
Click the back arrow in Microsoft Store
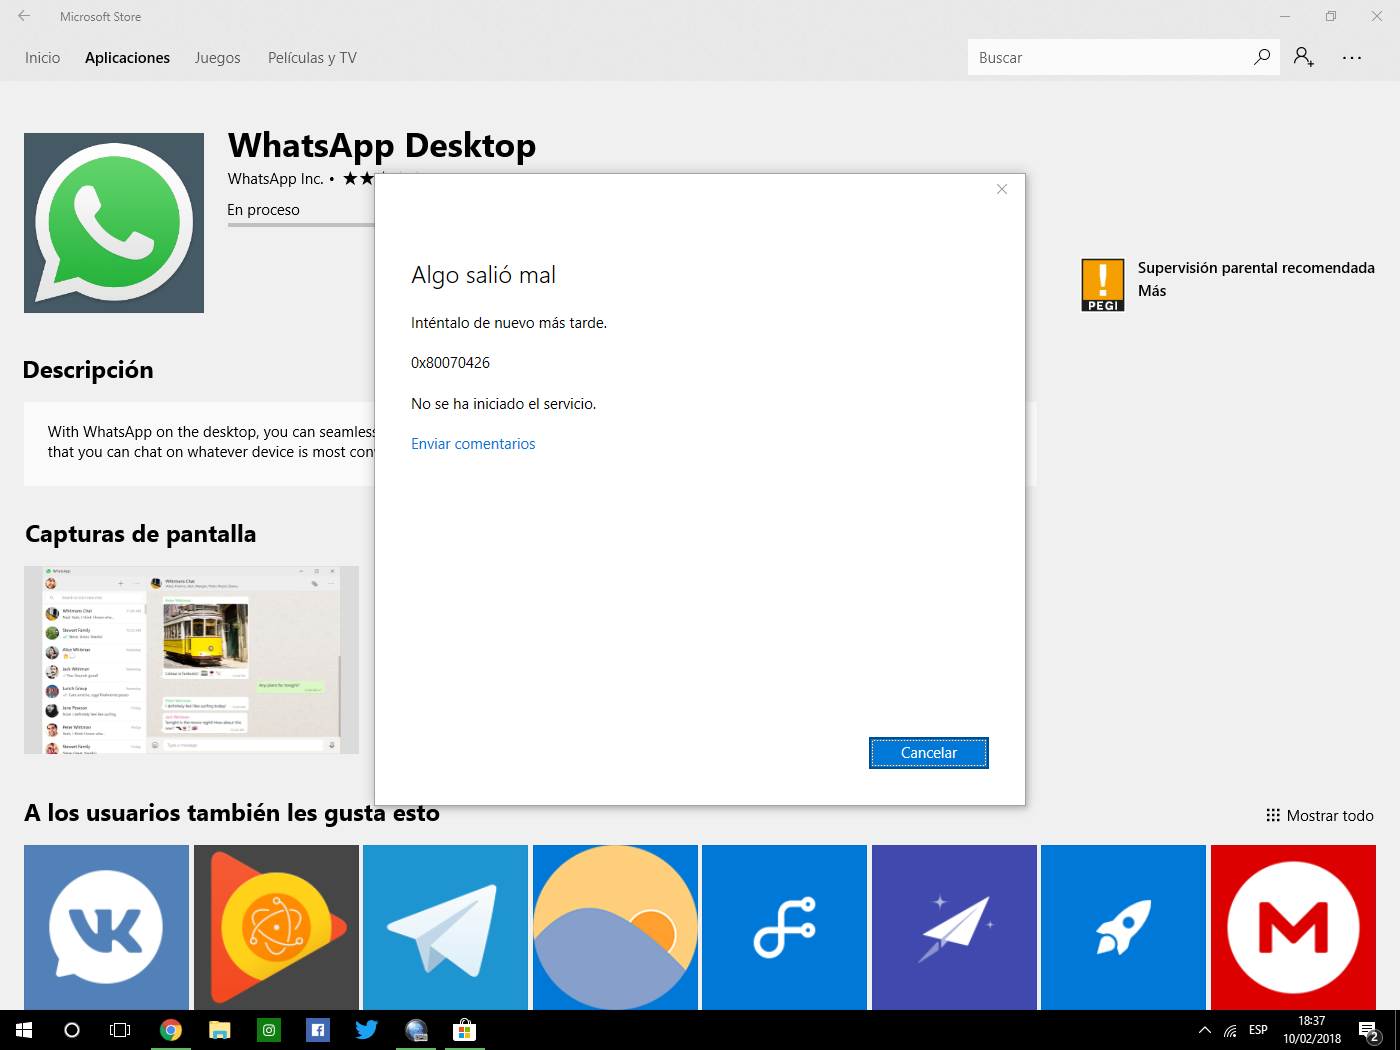pyautogui.click(x=24, y=16)
